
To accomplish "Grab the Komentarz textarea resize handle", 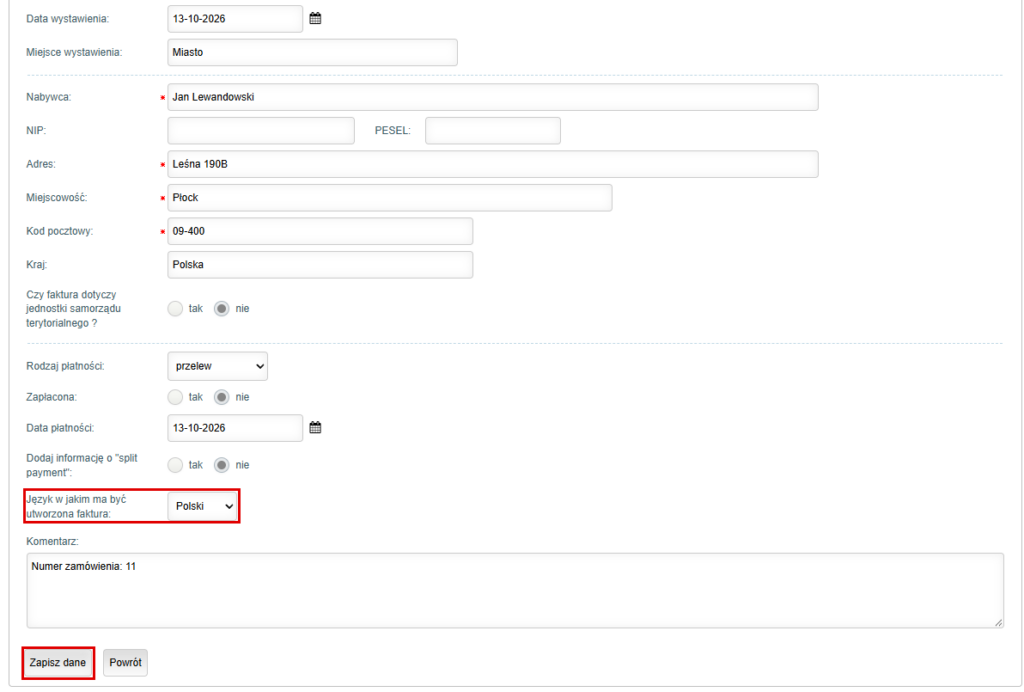I will (x=999, y=623).
